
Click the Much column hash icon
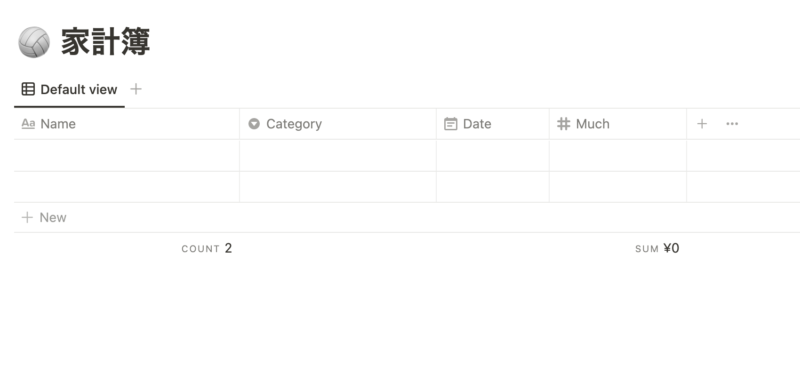[563, 124]
